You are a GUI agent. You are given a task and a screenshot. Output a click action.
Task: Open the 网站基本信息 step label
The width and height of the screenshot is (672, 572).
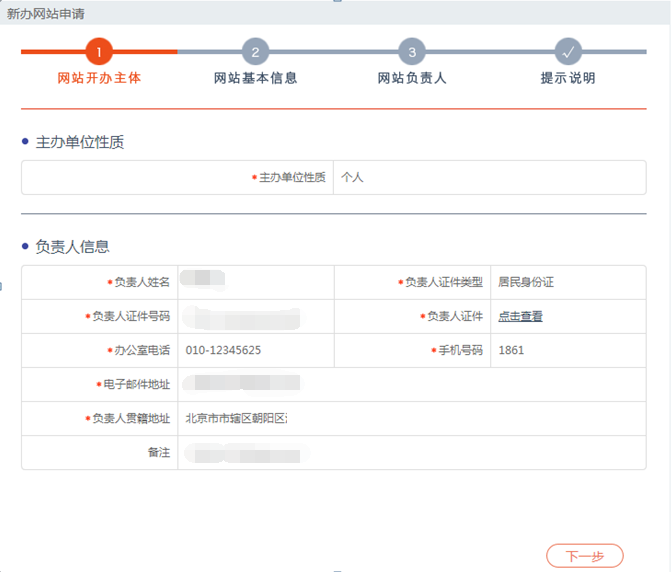click(256, 78)
